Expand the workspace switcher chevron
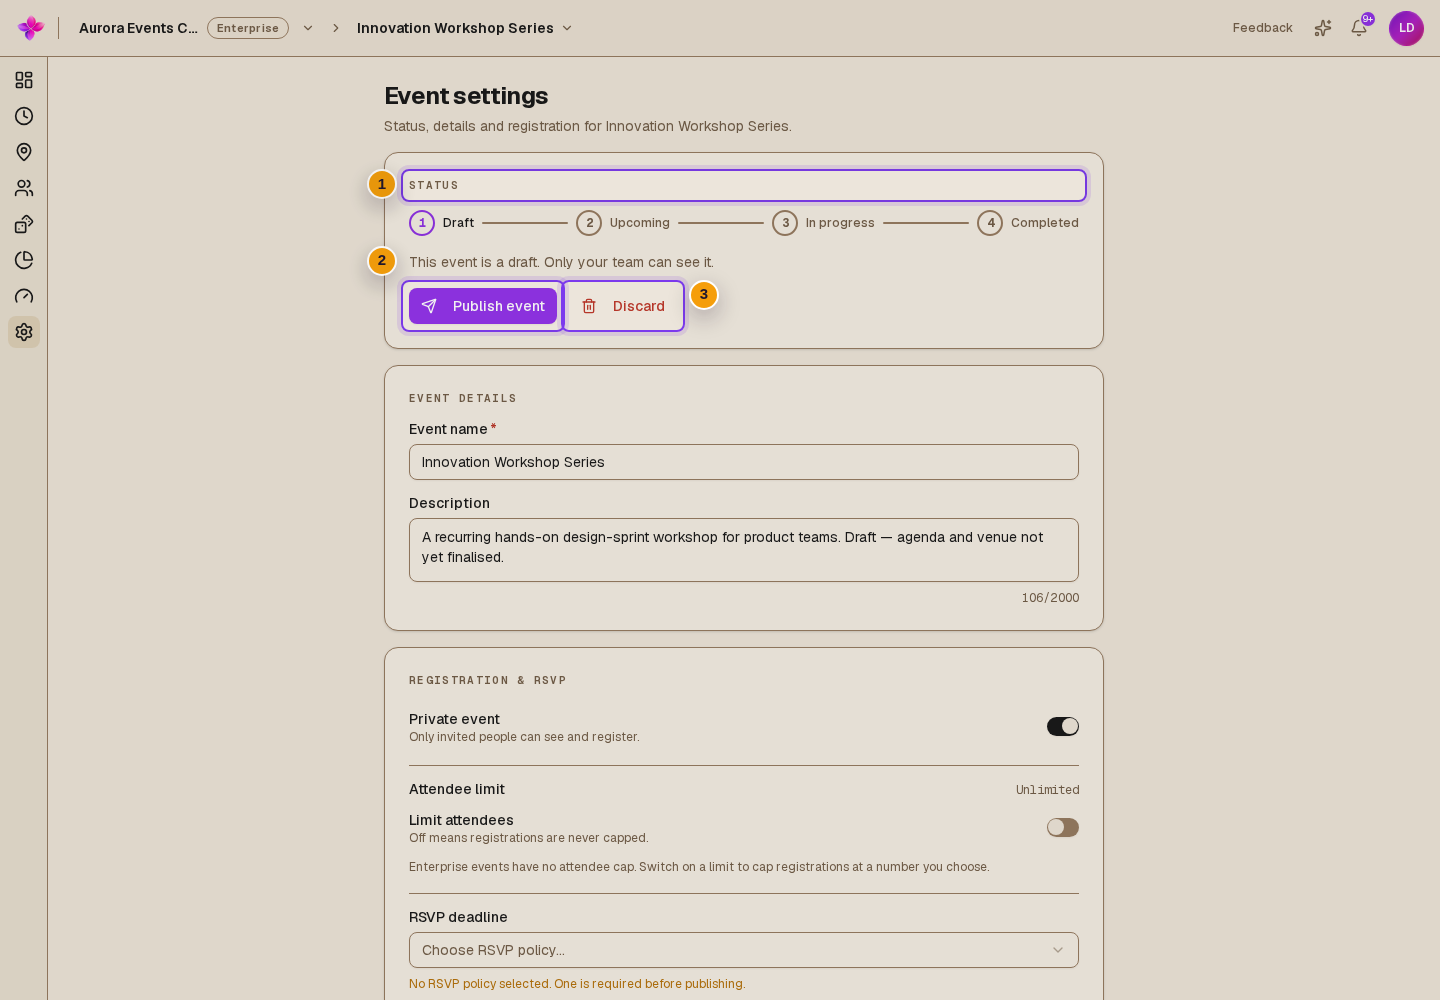1440x1000 pixels. click(x=308, y=28)
